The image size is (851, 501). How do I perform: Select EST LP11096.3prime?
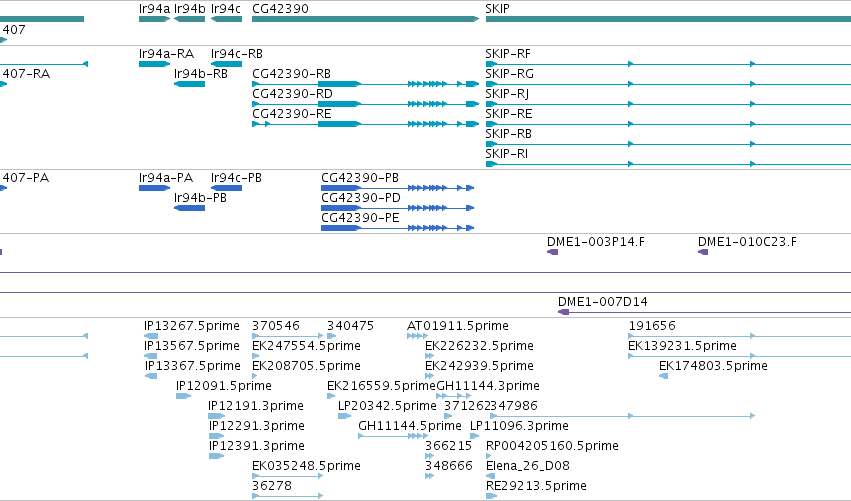[474, 436]
